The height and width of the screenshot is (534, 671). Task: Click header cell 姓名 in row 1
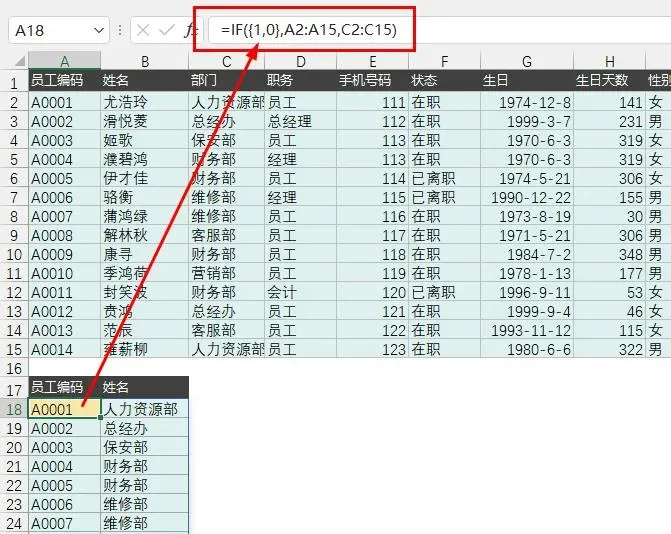tap(145, 80)
